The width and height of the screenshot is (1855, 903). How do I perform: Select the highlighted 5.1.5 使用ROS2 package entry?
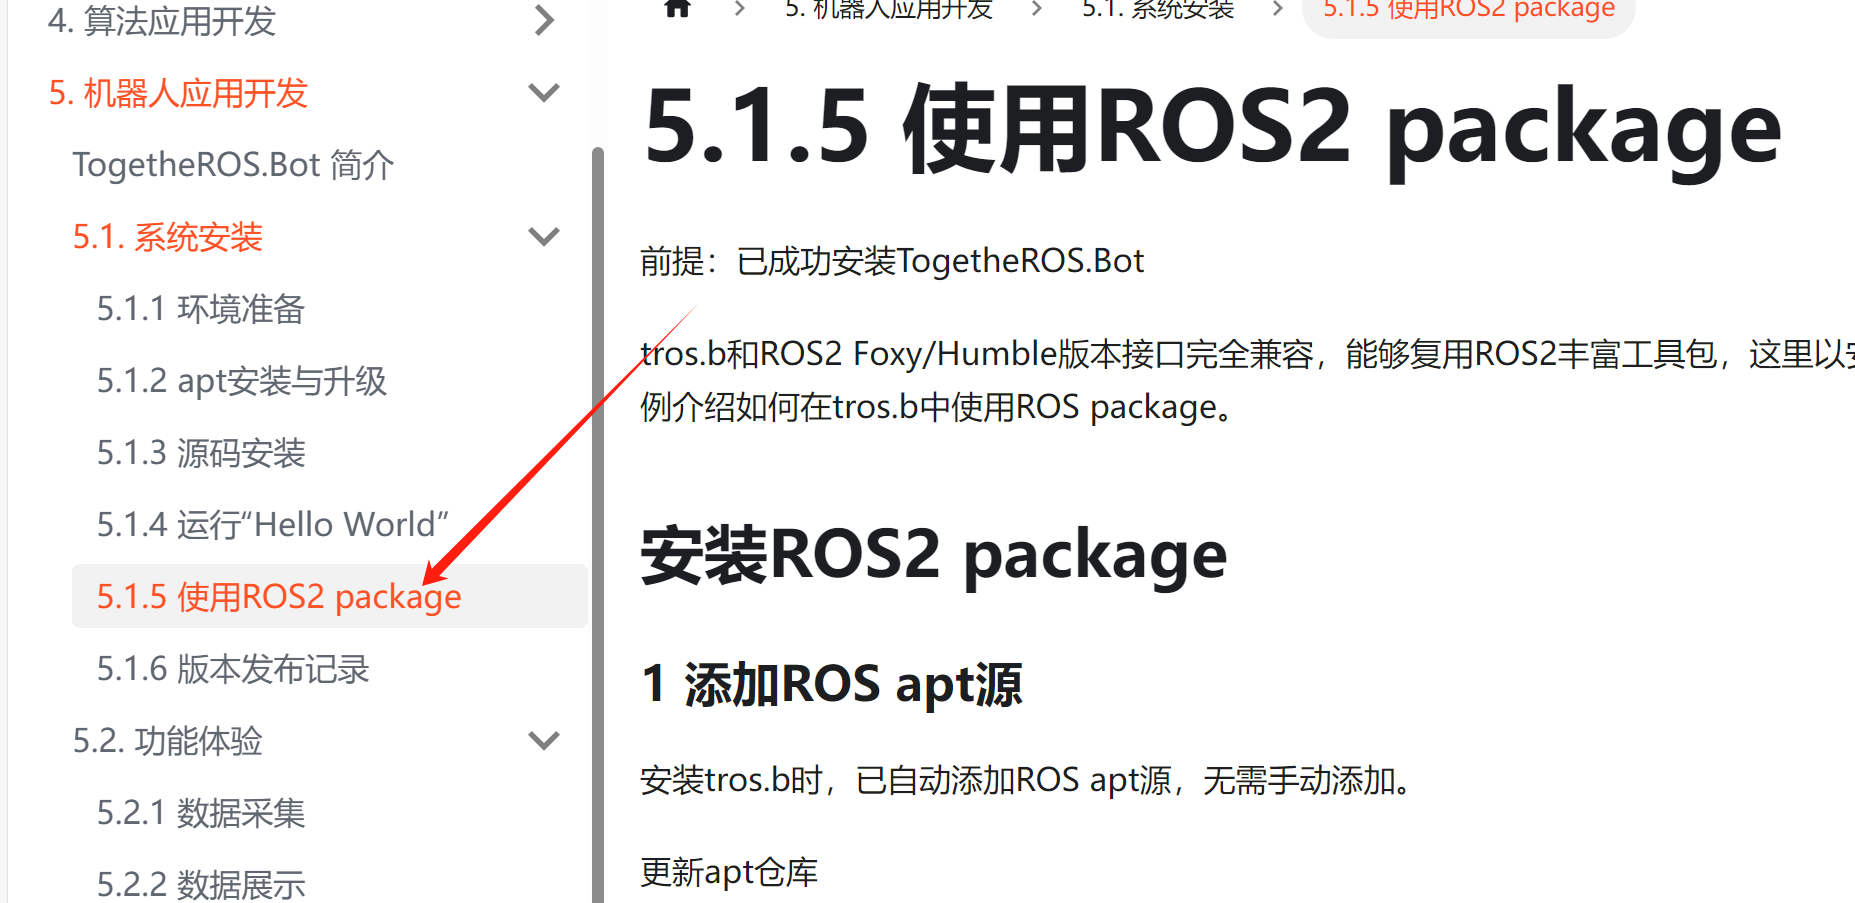(x=278, y=596)
